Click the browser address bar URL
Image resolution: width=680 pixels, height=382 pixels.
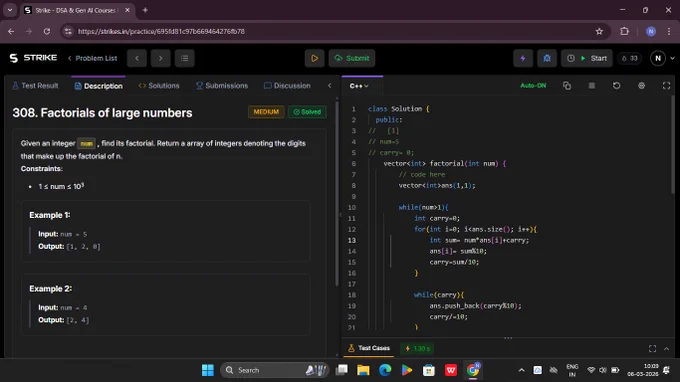[x=161, y=31]
